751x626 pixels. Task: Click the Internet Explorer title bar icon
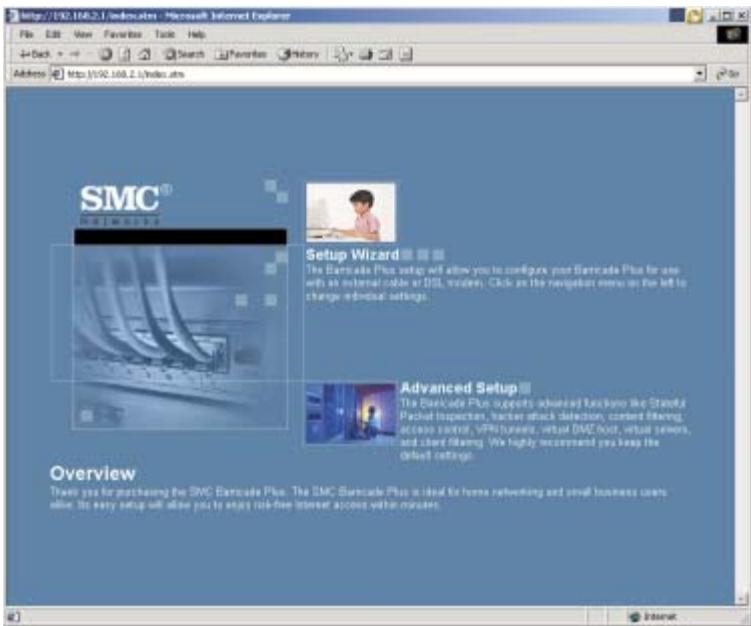[x=13, y=15]
